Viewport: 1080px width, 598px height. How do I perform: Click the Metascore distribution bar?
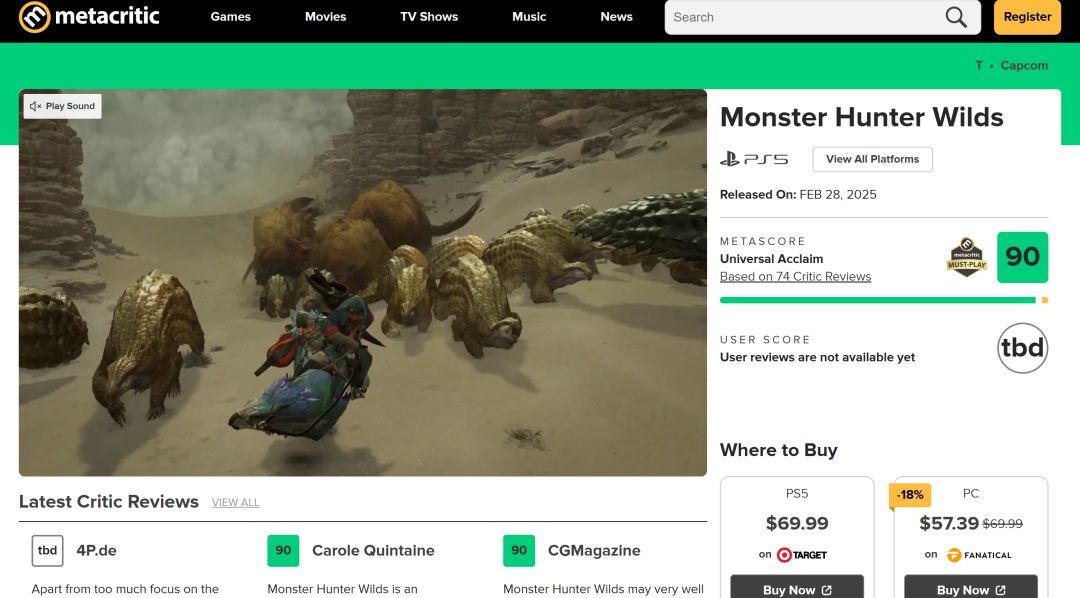[x=880, y=300]
